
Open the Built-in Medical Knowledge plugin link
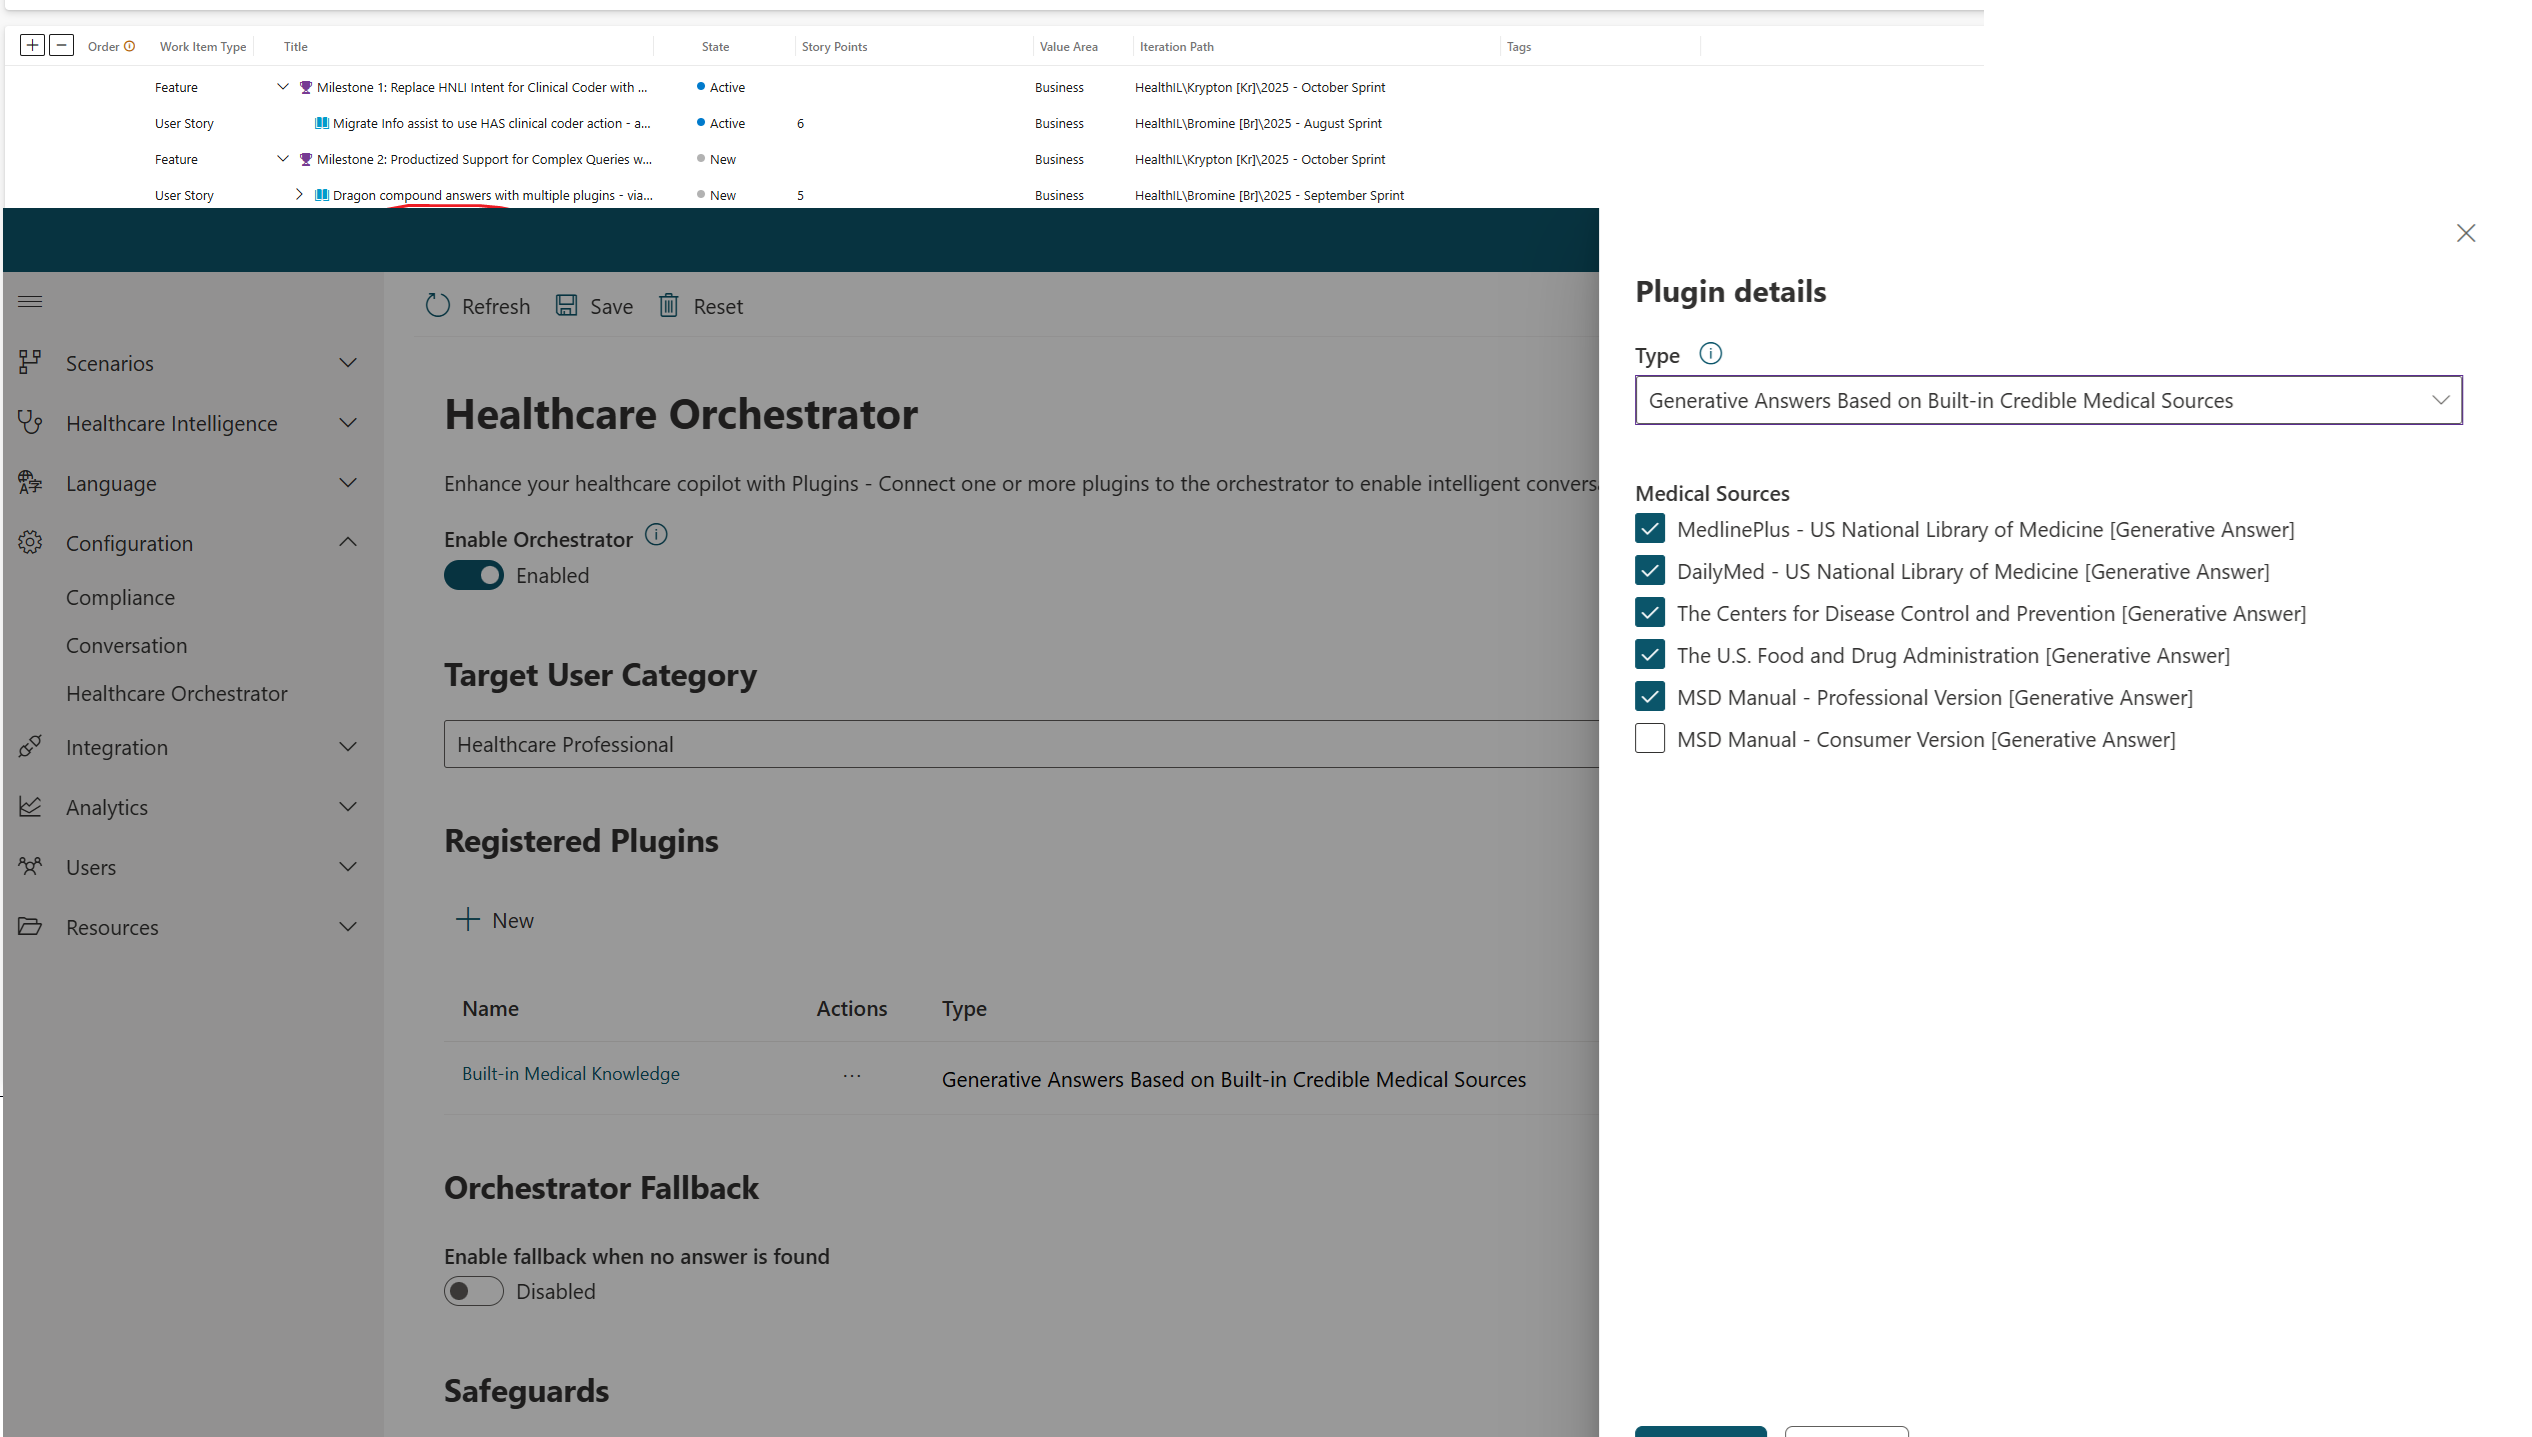tap(571, 1073)
